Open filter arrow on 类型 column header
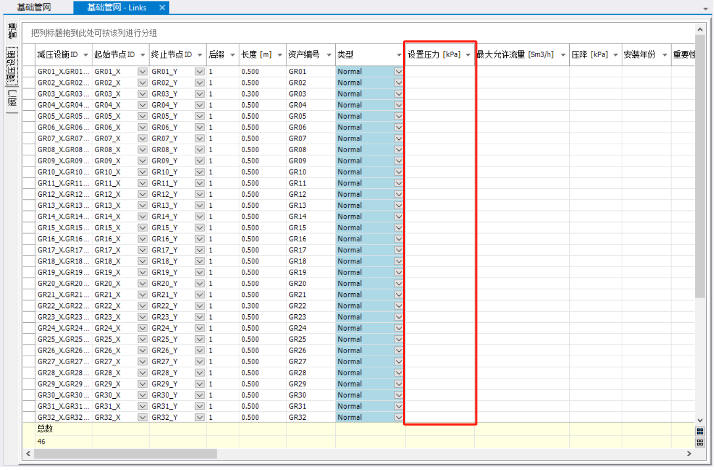Screen dimensions: 715x470 pos(397,54)
